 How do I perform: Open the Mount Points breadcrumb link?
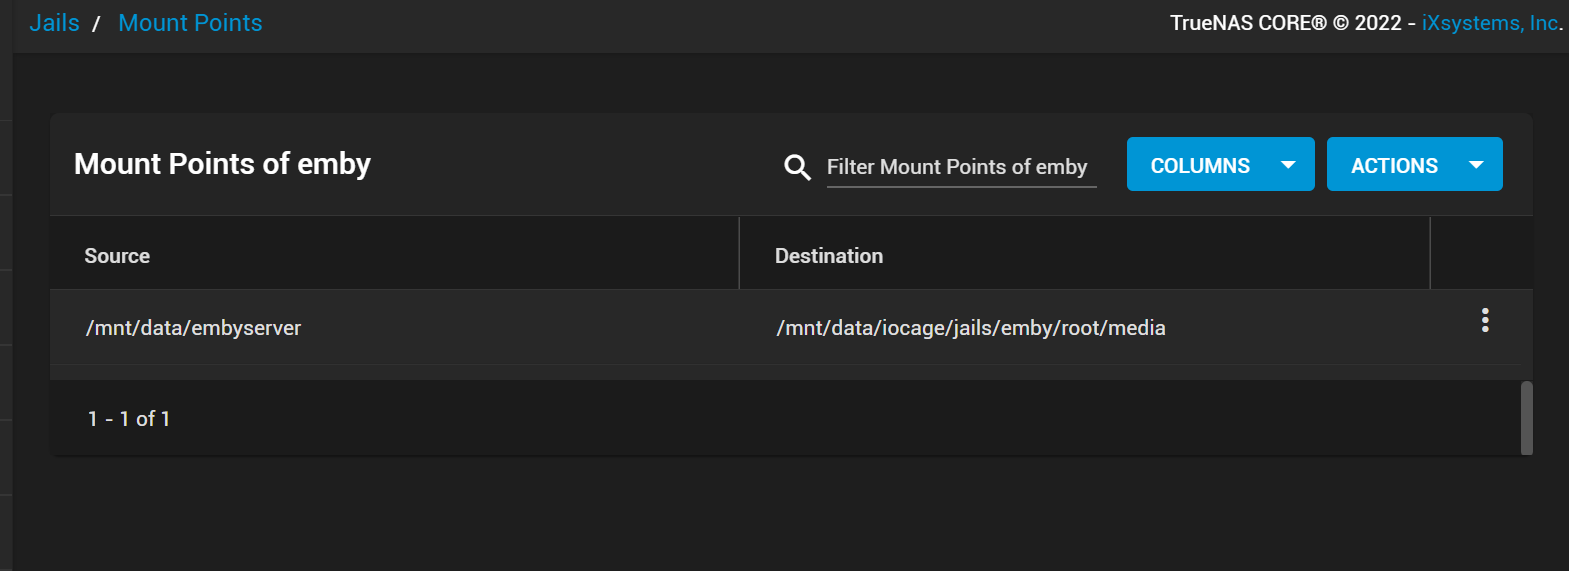tap(190, 23)
